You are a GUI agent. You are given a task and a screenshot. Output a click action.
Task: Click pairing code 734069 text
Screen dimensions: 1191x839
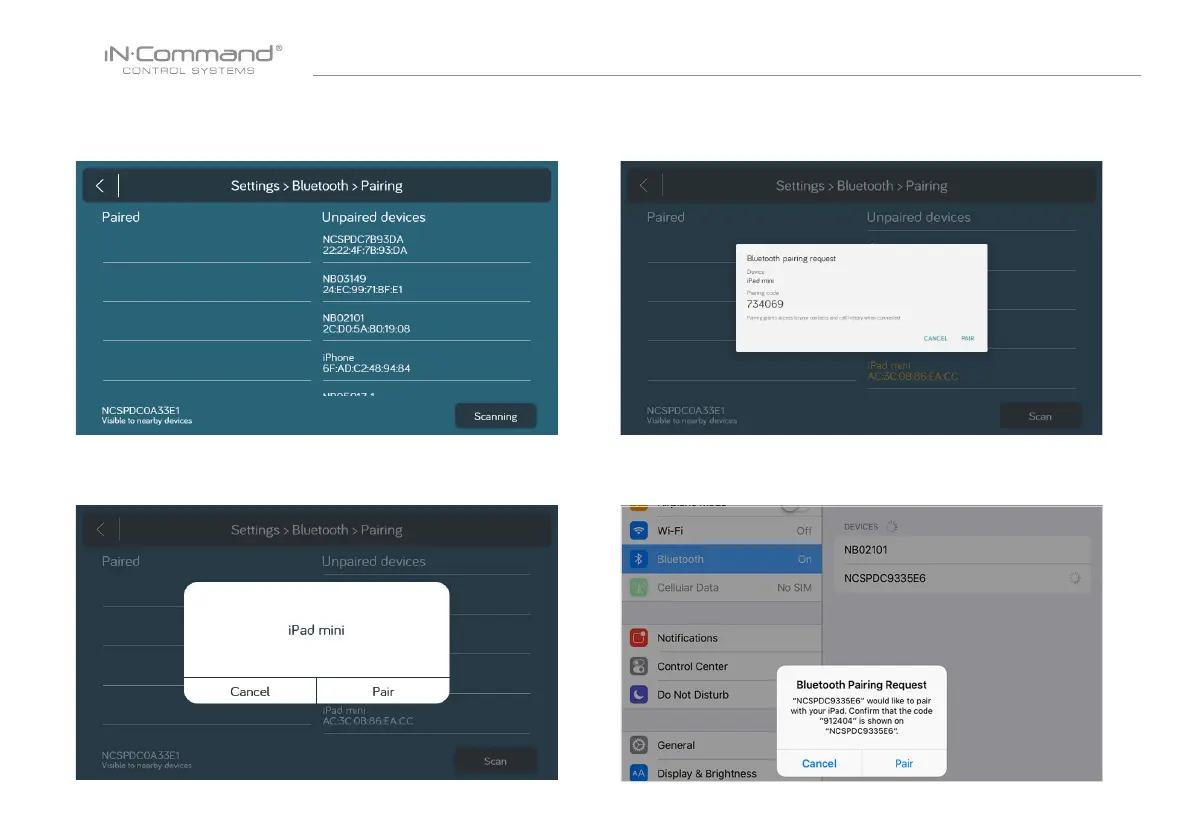point(765,304)
